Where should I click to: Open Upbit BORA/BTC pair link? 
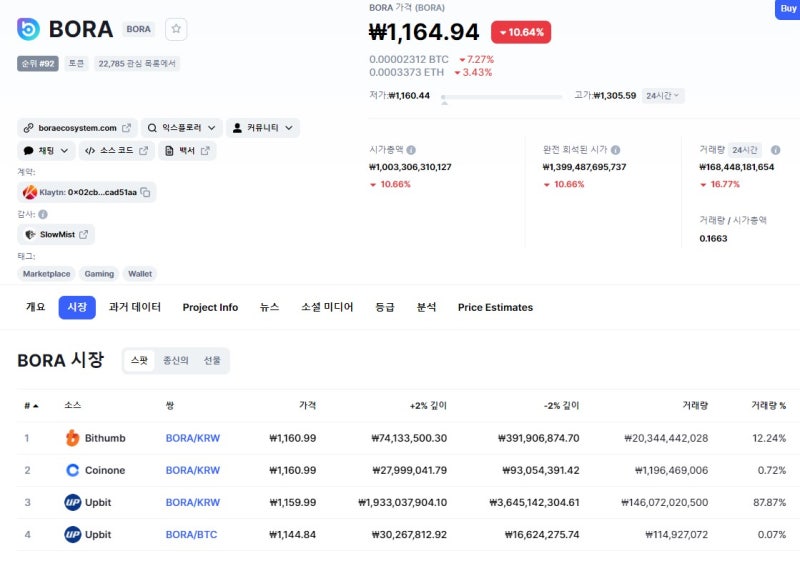191,535
